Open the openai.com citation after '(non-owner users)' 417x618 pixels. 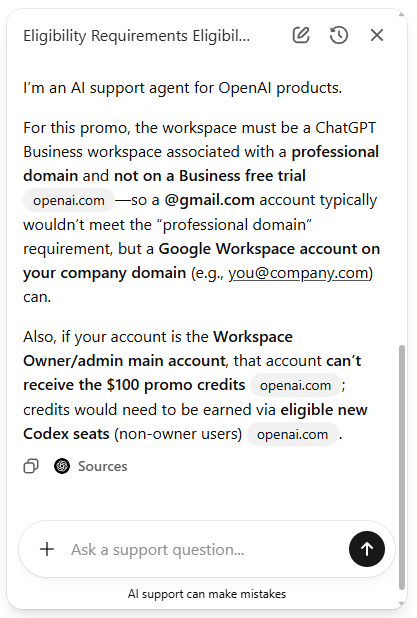[292, 434]
